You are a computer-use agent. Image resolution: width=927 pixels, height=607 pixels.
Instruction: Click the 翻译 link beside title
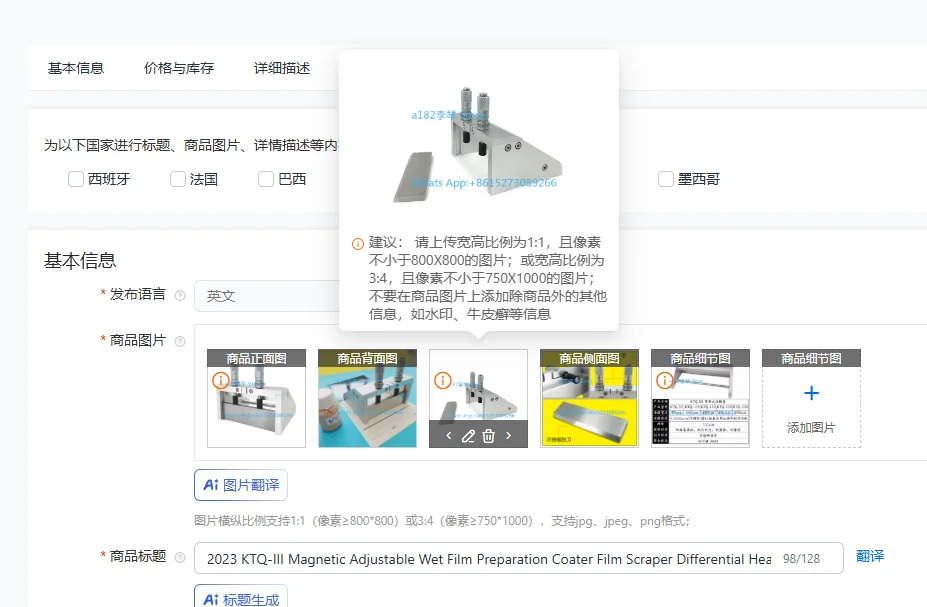[870, 556]
